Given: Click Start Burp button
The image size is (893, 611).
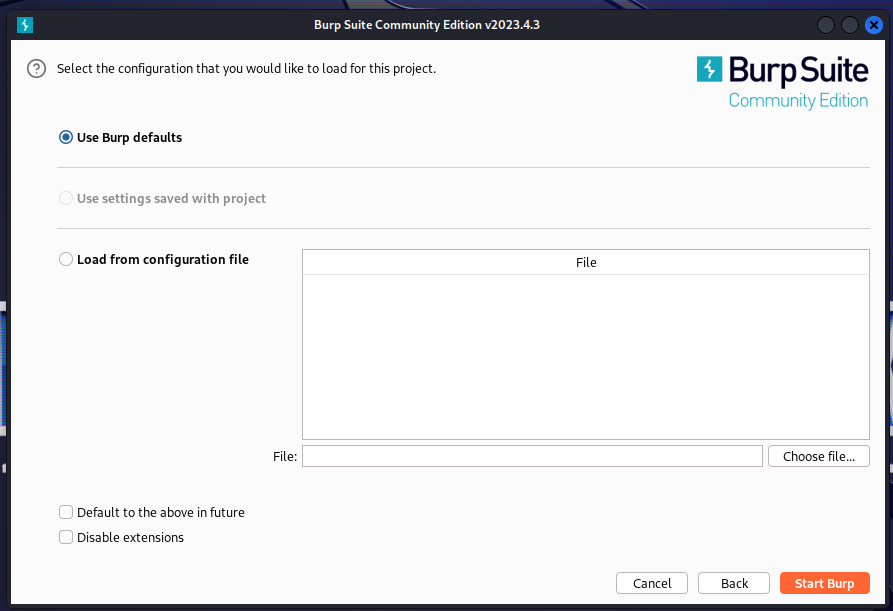Looking at the screenshot, I should pyautogui.click(x=824, y=583).
